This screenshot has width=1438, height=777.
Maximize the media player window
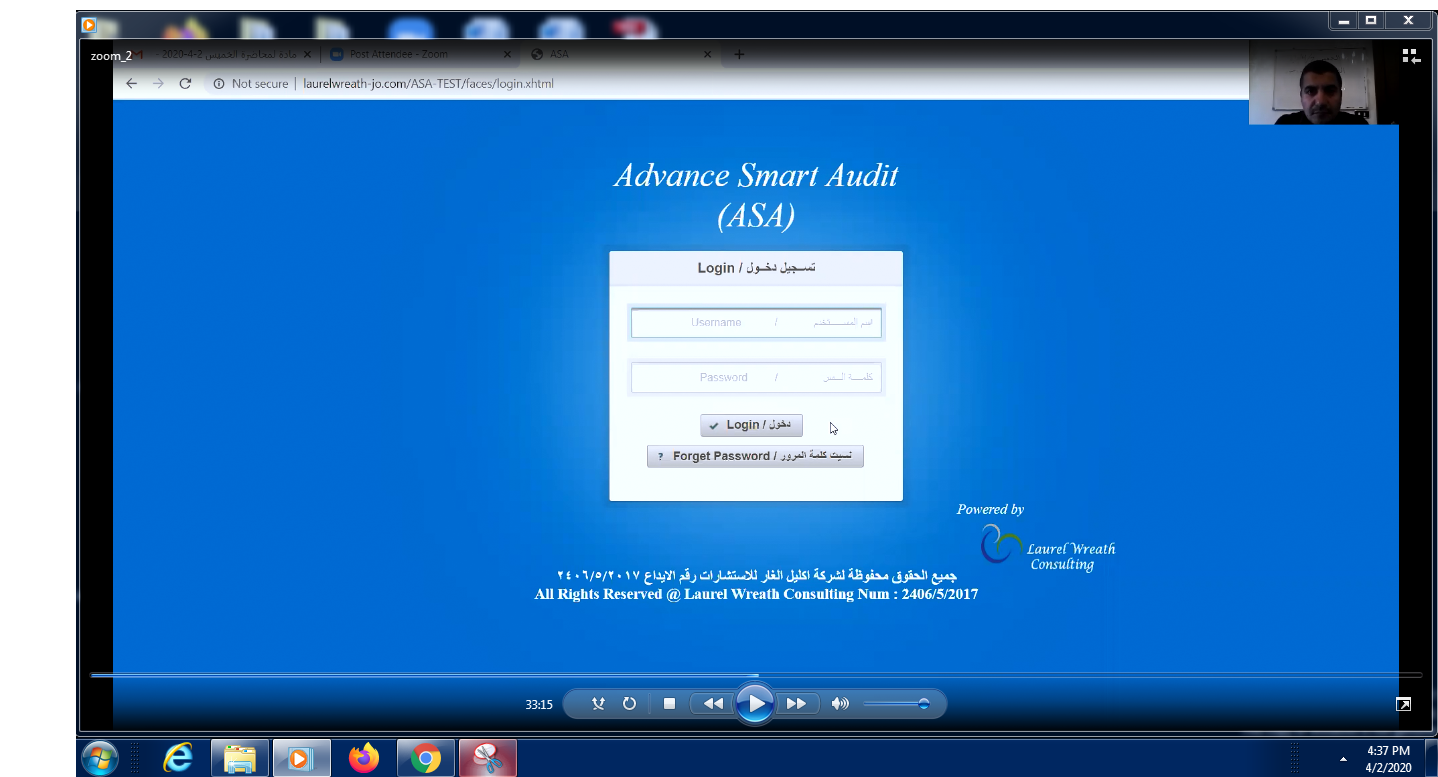pyautogui.click(x=1371, y=20)
